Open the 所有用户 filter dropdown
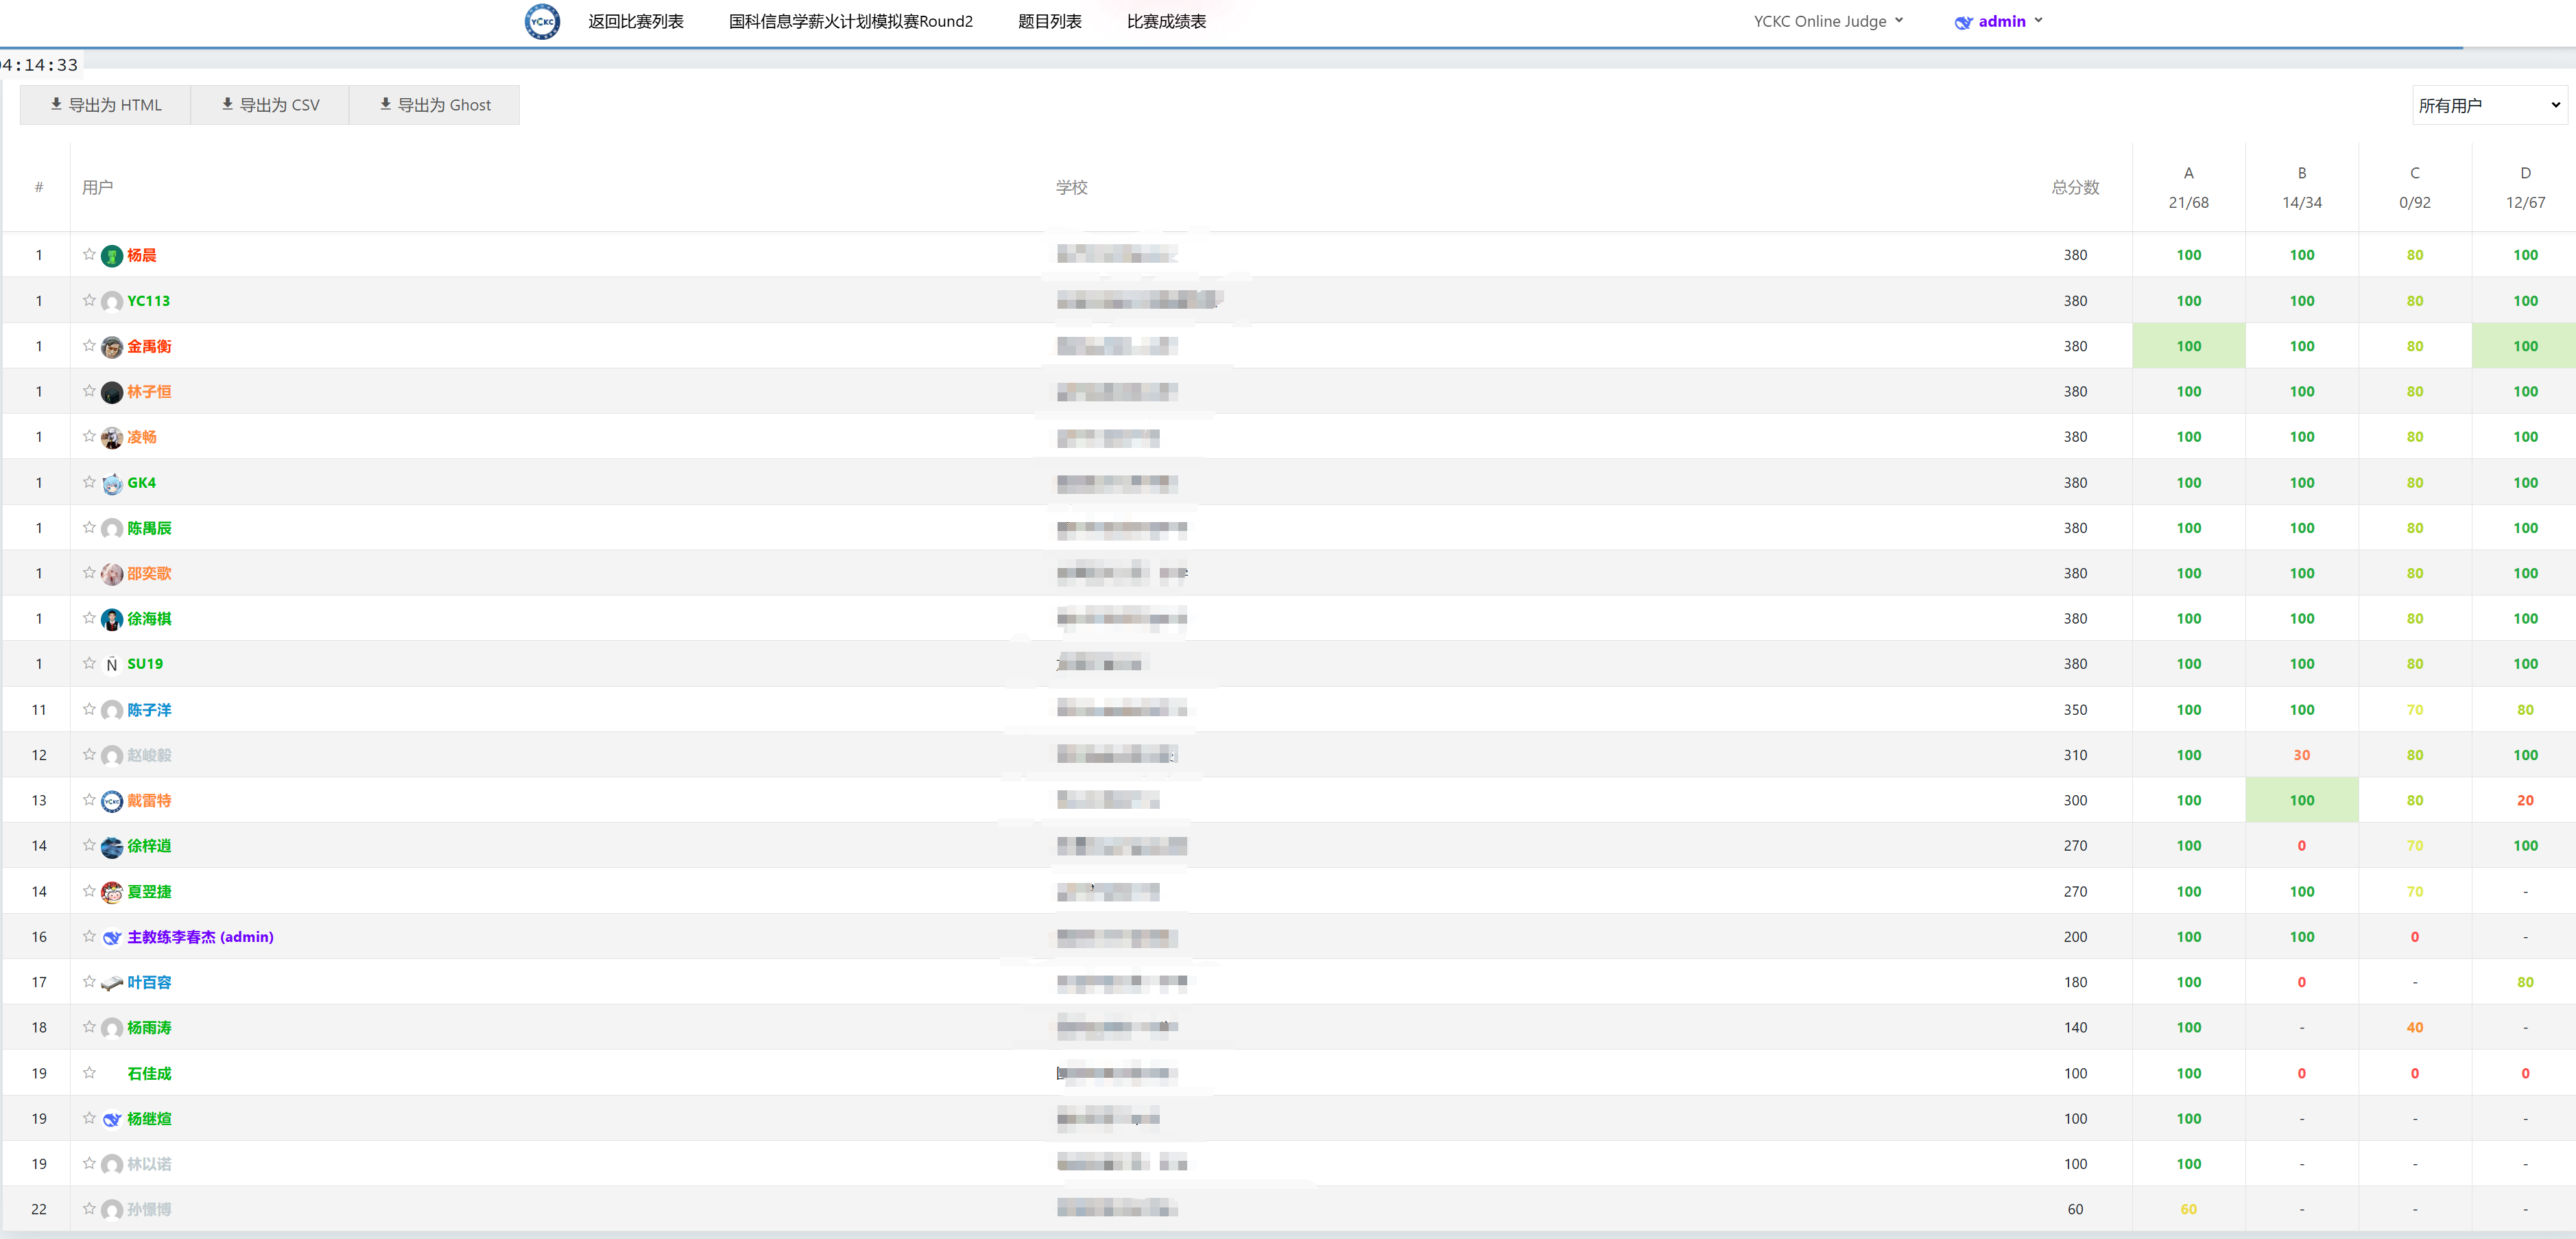 [2488, 105]
